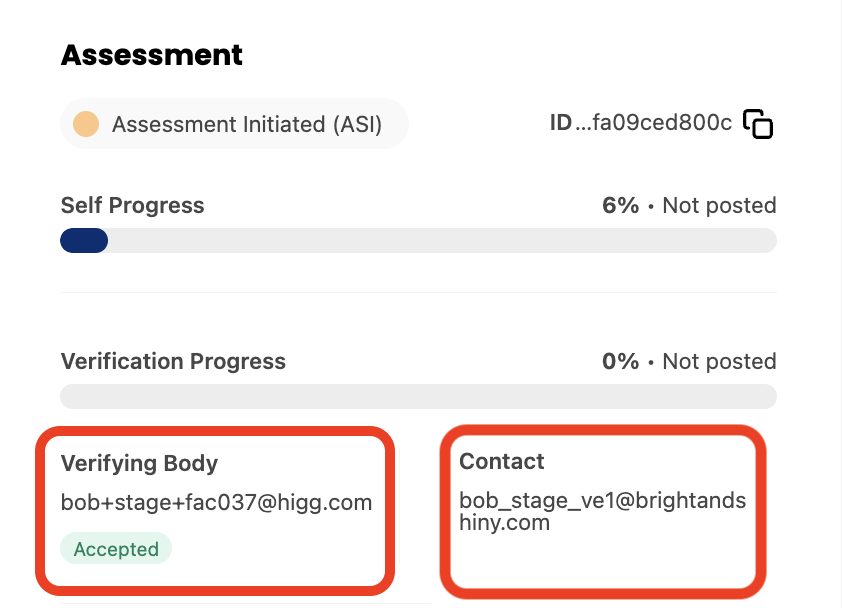Open the bob_stage_ve1@brightandshiny.com contact email
The image size is (842, 608).
click(603, 511)
